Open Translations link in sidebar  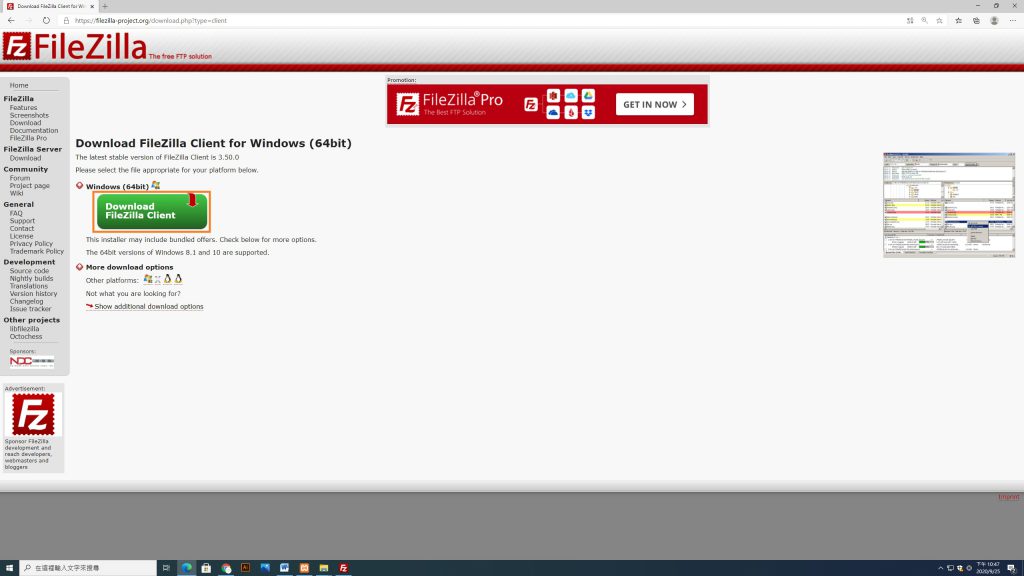pyautogui.click(x=29, y=286)
